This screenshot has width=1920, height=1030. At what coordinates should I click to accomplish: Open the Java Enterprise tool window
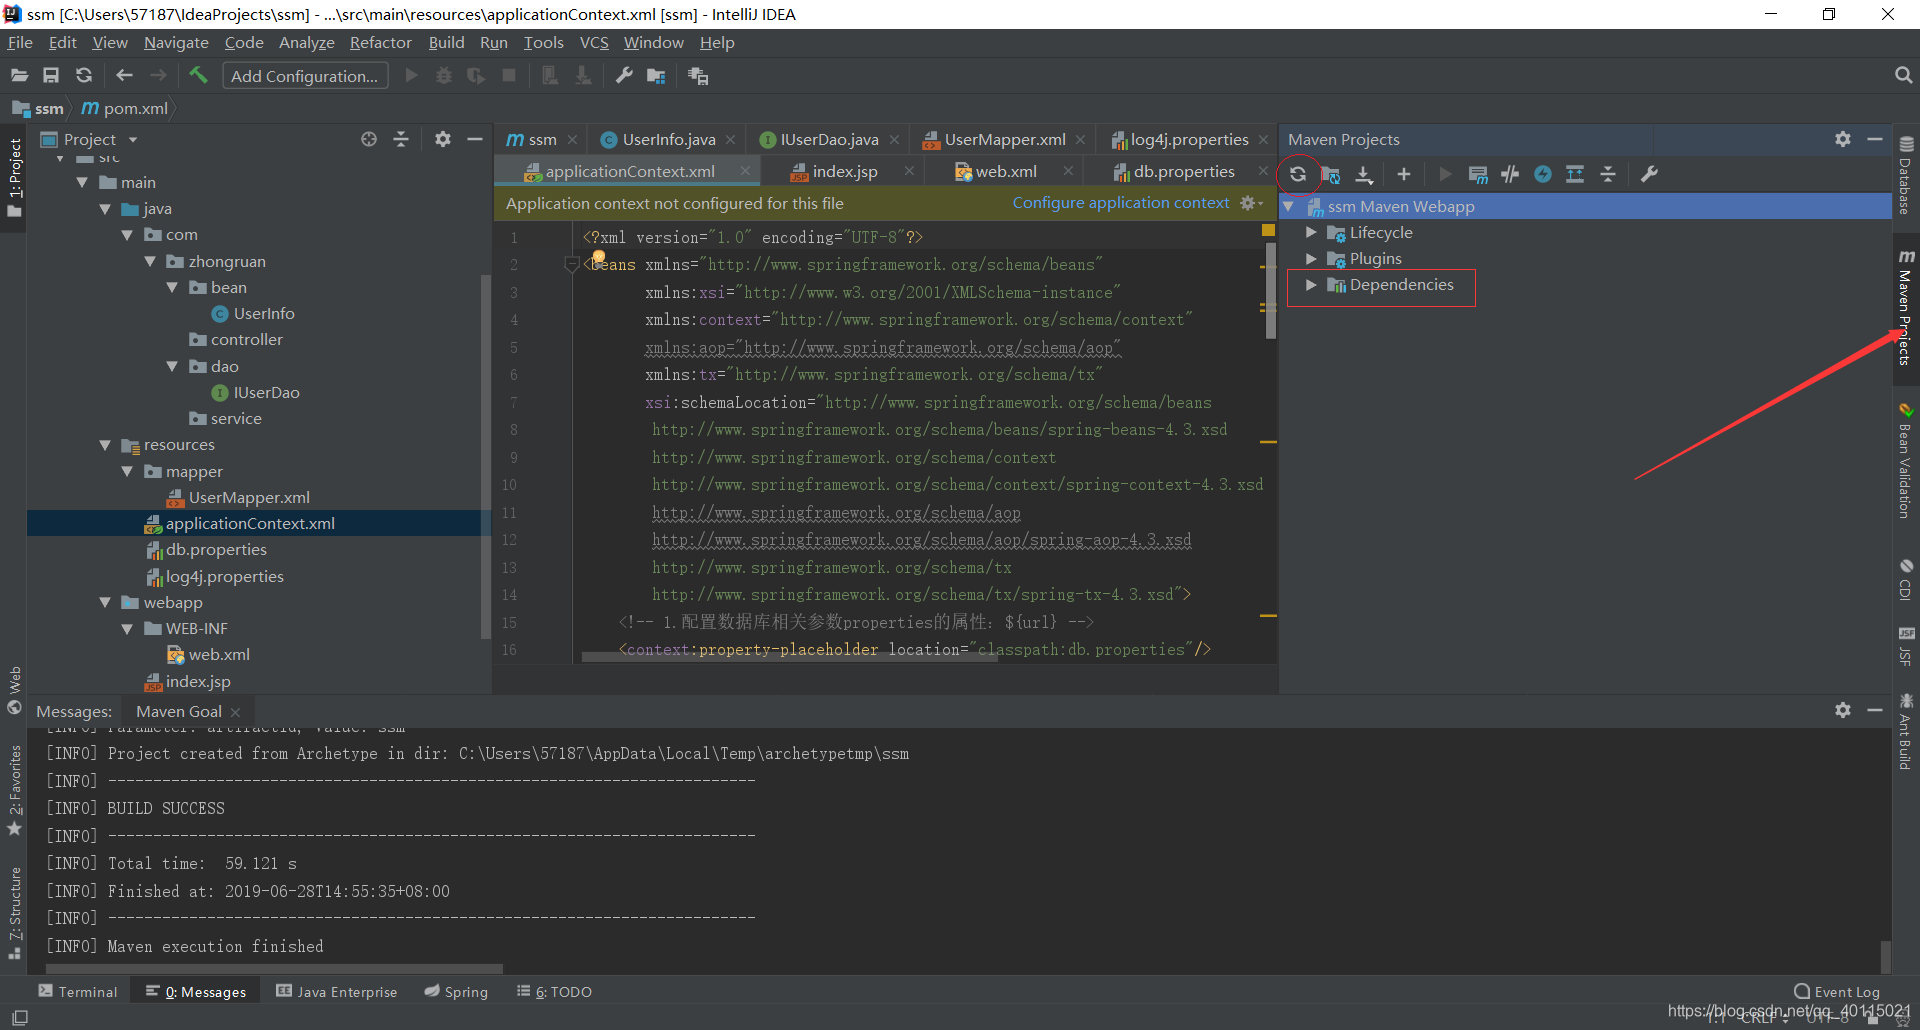tap(337, 991)
